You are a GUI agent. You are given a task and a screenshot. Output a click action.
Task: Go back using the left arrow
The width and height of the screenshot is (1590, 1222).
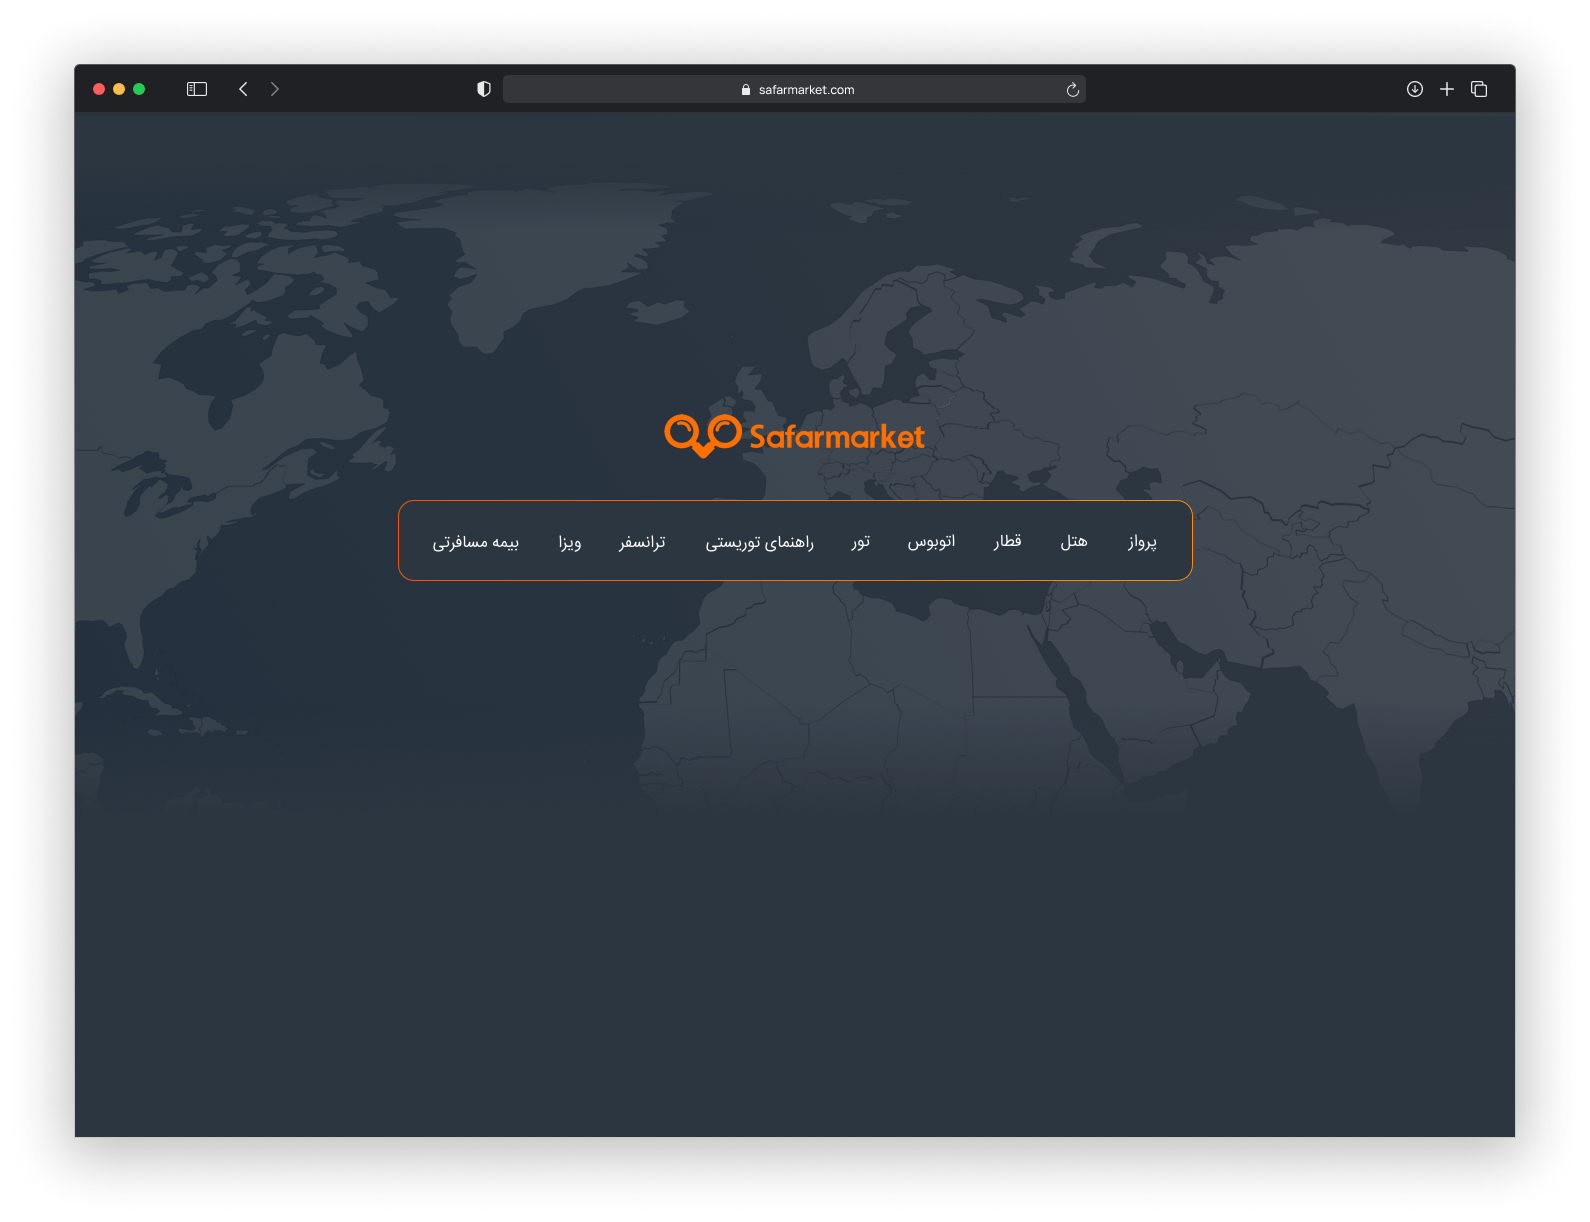click(x=243, y=89)
